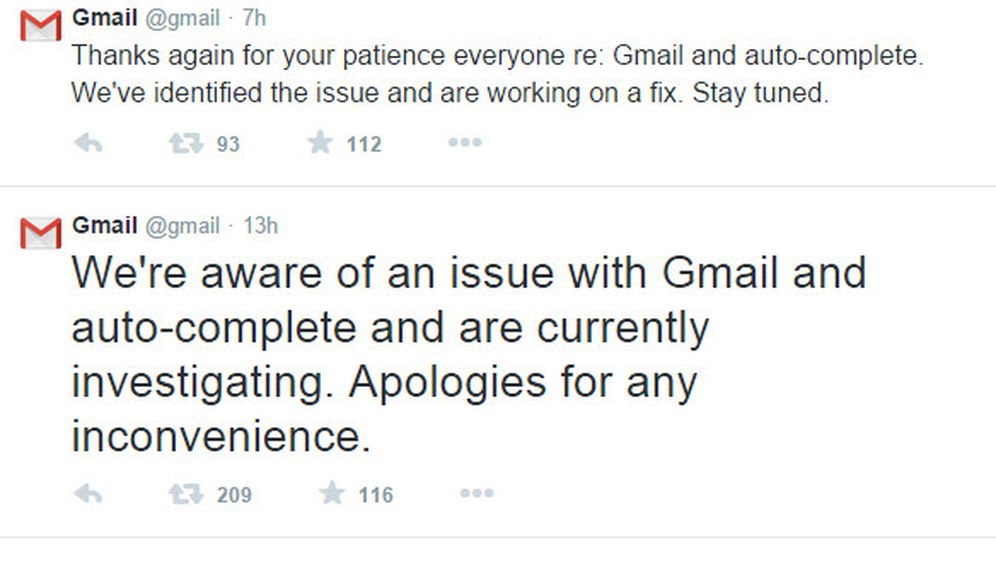Open more options on the 13h tweet

(x=475, y=494)
